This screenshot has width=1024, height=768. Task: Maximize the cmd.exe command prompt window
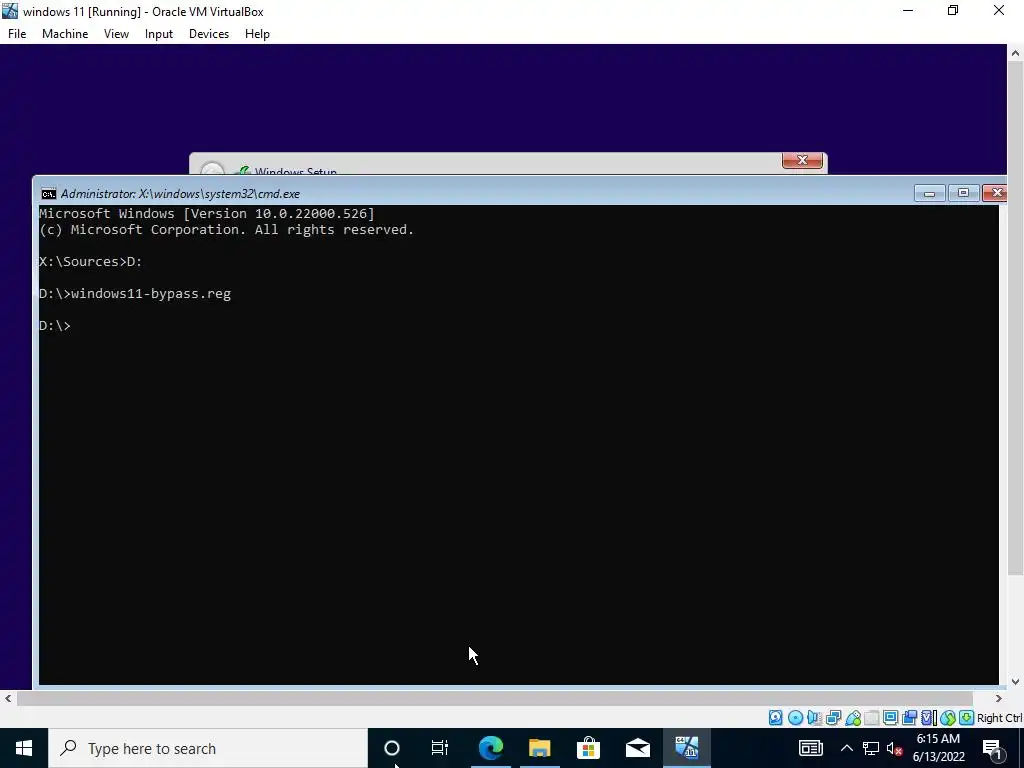point(963,193)
